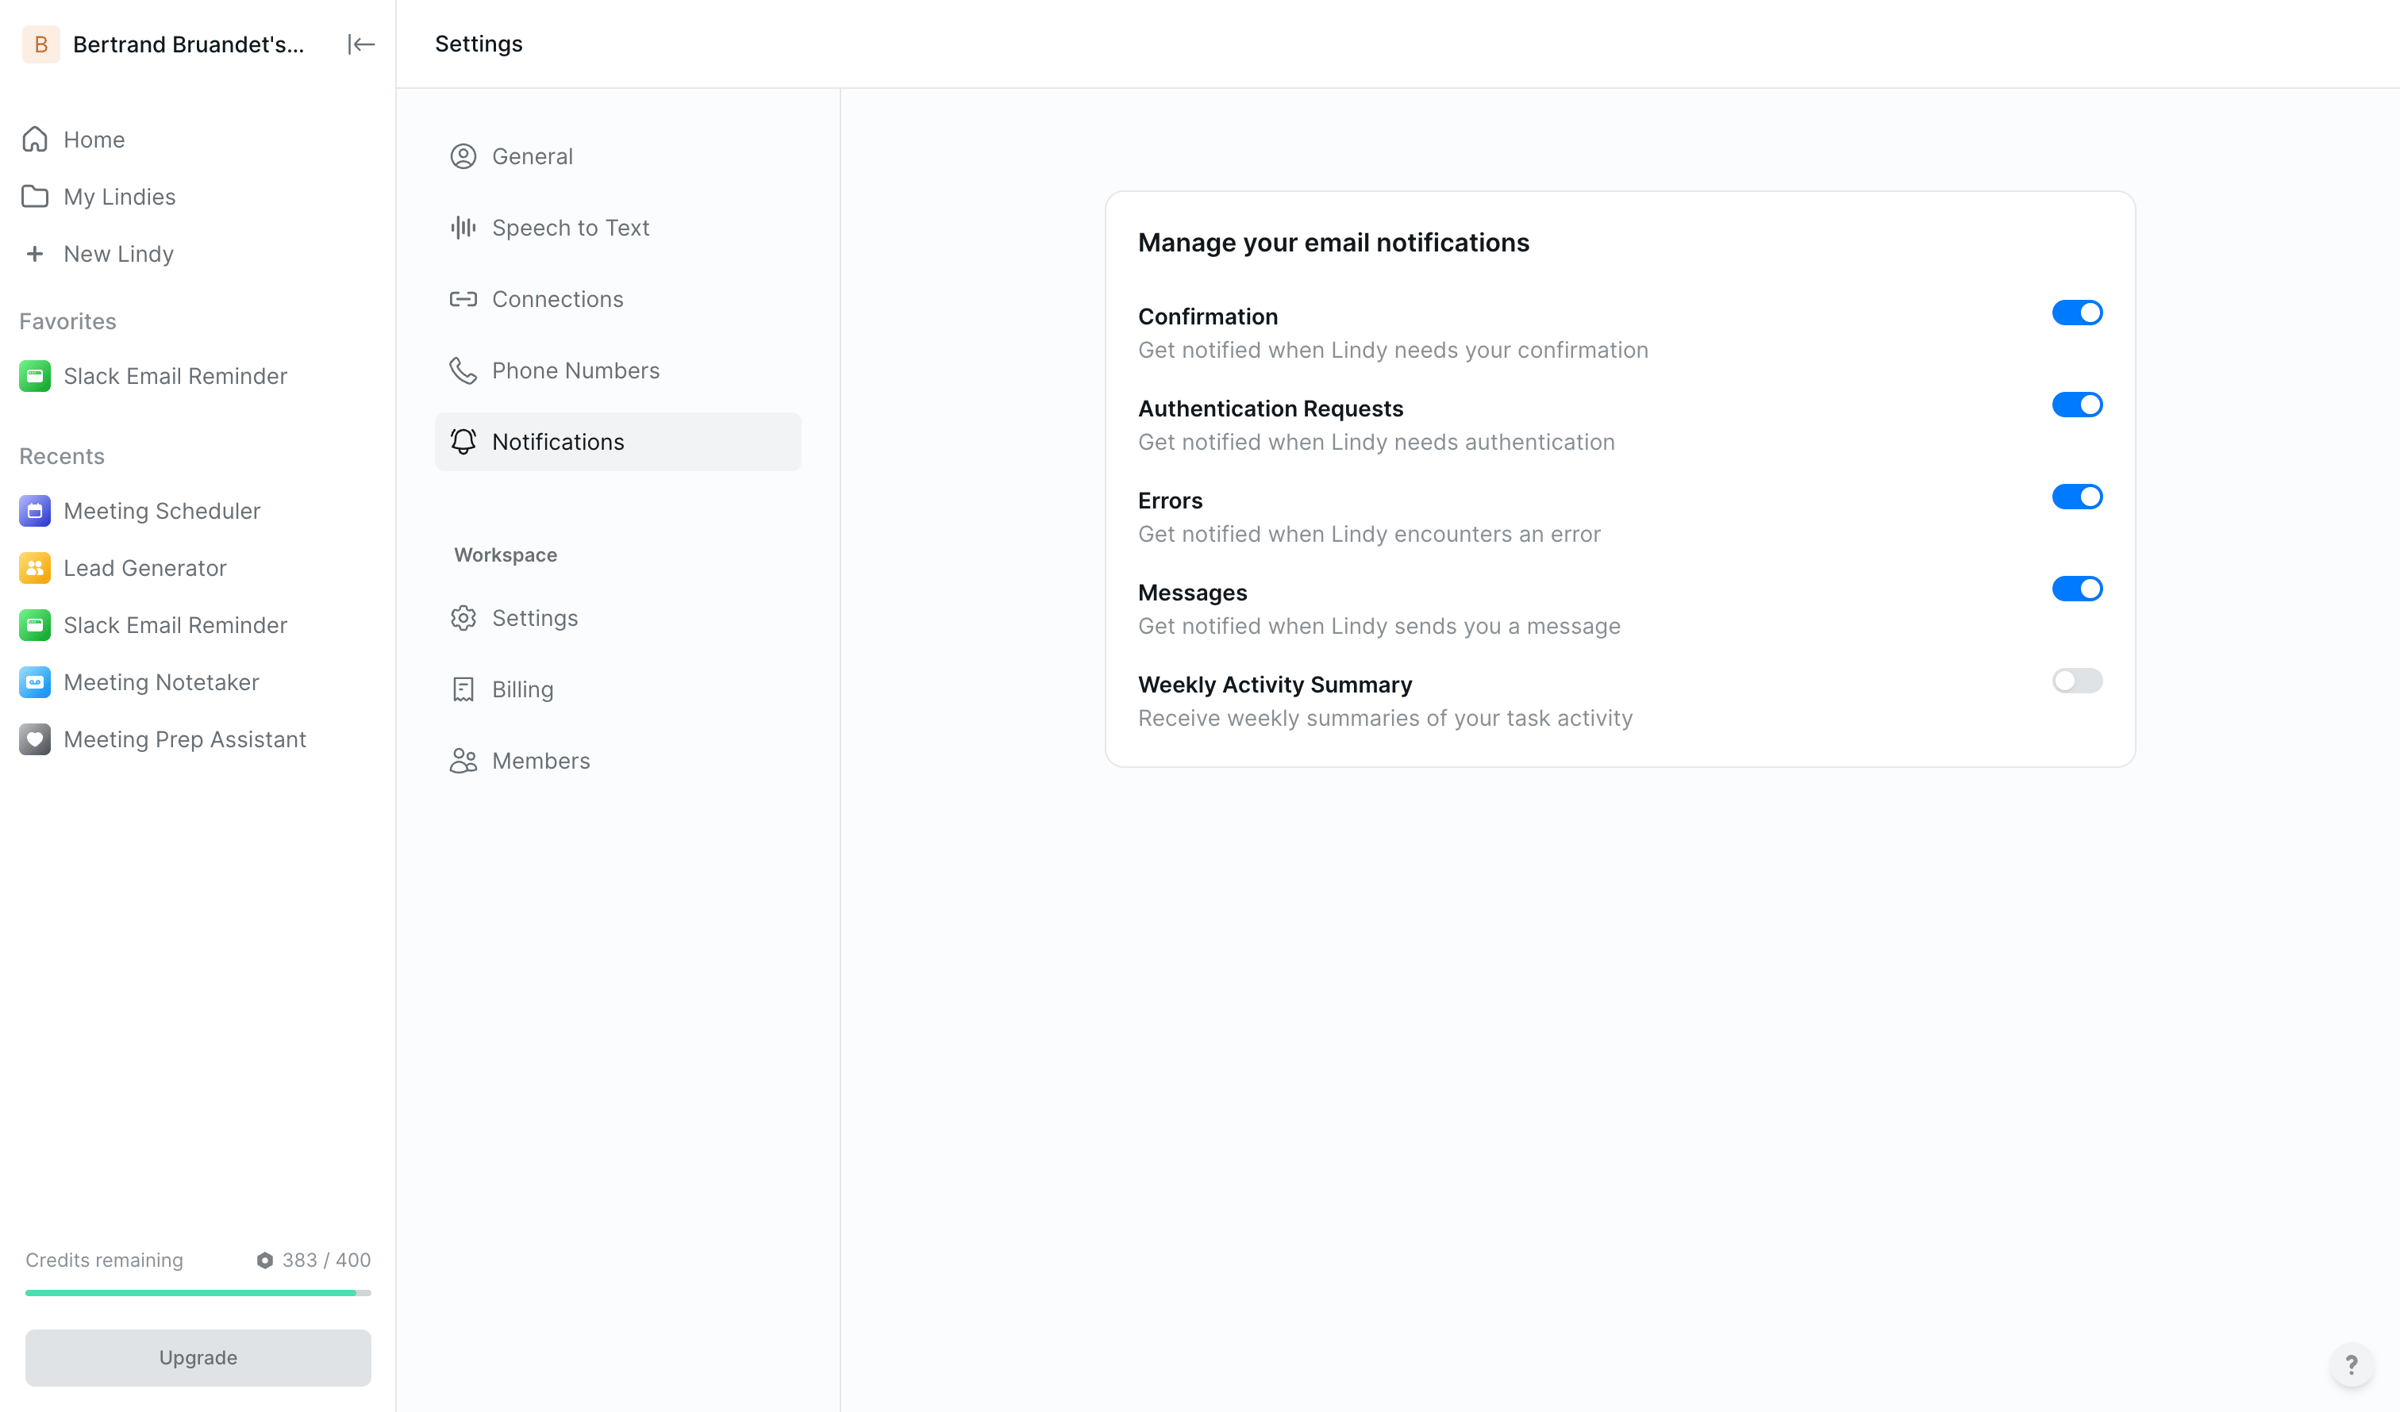Click the Lead Generator orange icon
Image resolution: width=2400 pixels, height=1412 pixels.
(35, 568)
